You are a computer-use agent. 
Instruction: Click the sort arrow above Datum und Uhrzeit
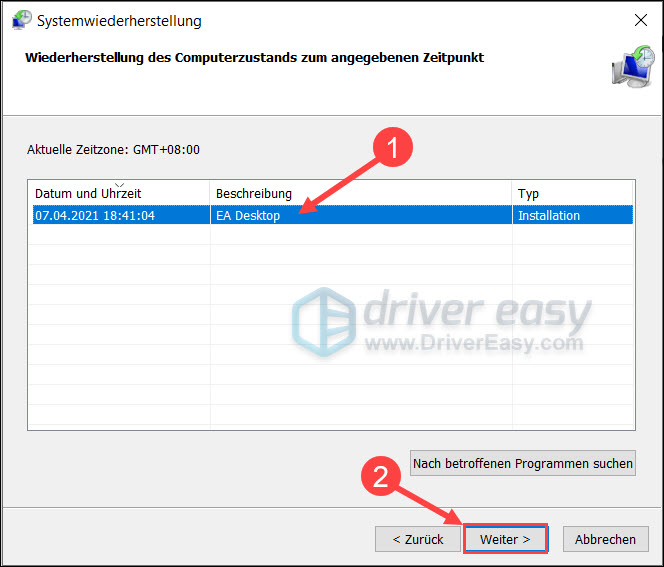(x=120, y=185)
